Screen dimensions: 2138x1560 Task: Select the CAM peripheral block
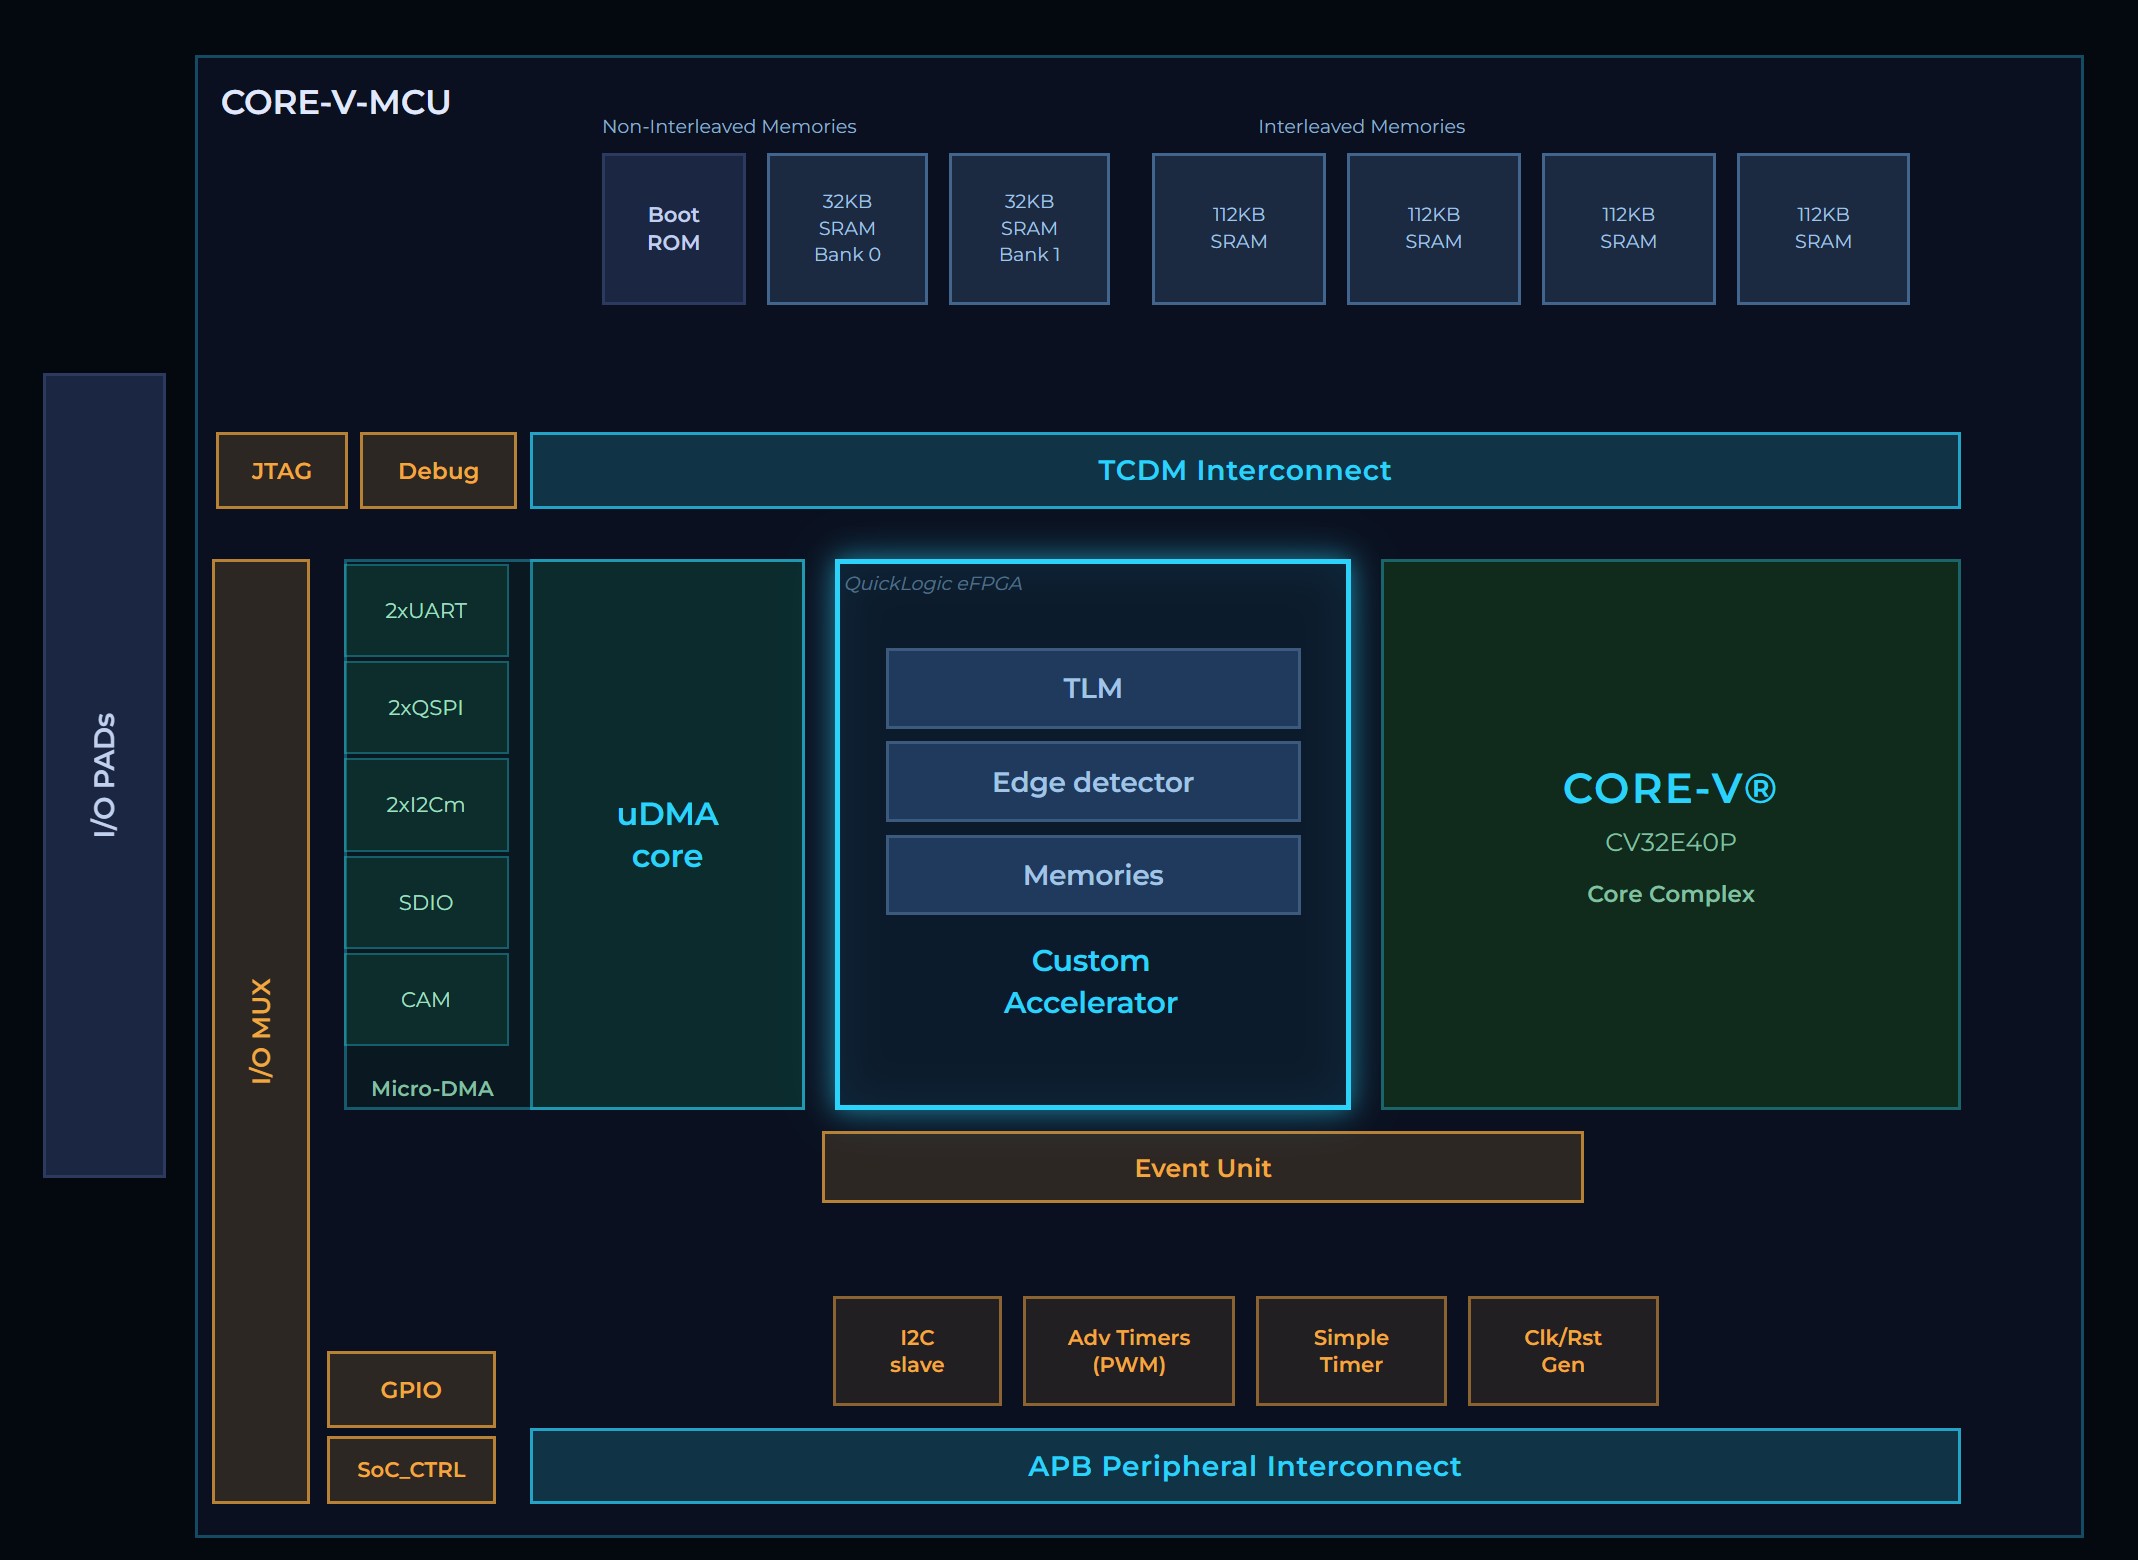(x=426, y=999)
